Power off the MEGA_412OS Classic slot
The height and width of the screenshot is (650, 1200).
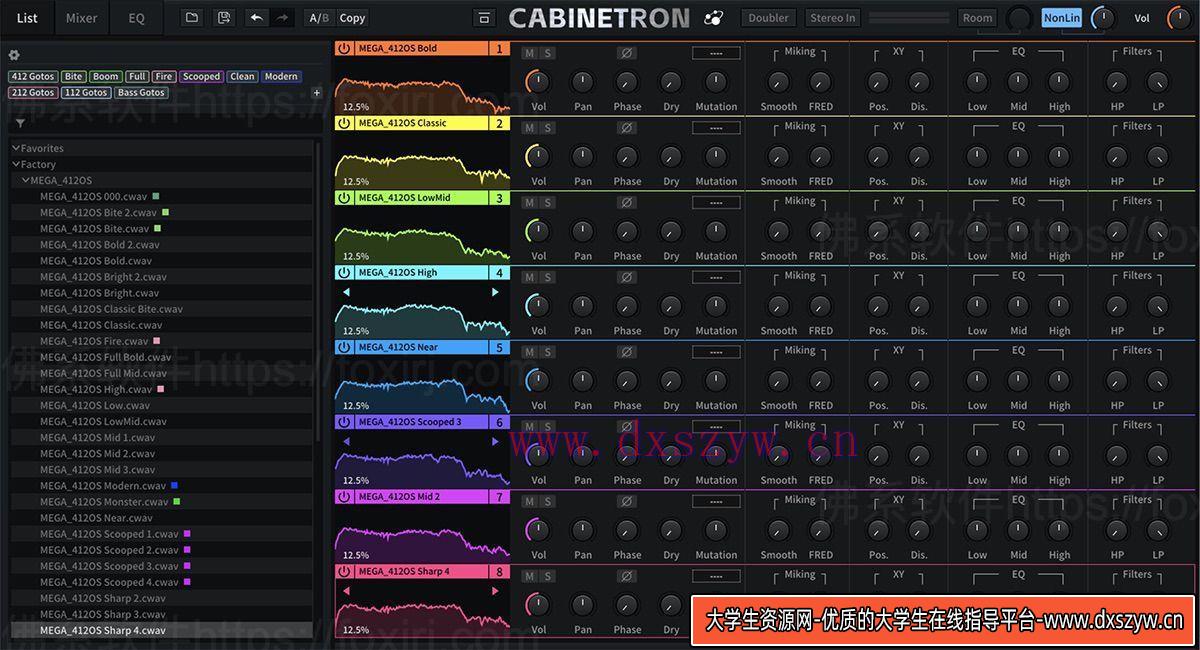344,123
